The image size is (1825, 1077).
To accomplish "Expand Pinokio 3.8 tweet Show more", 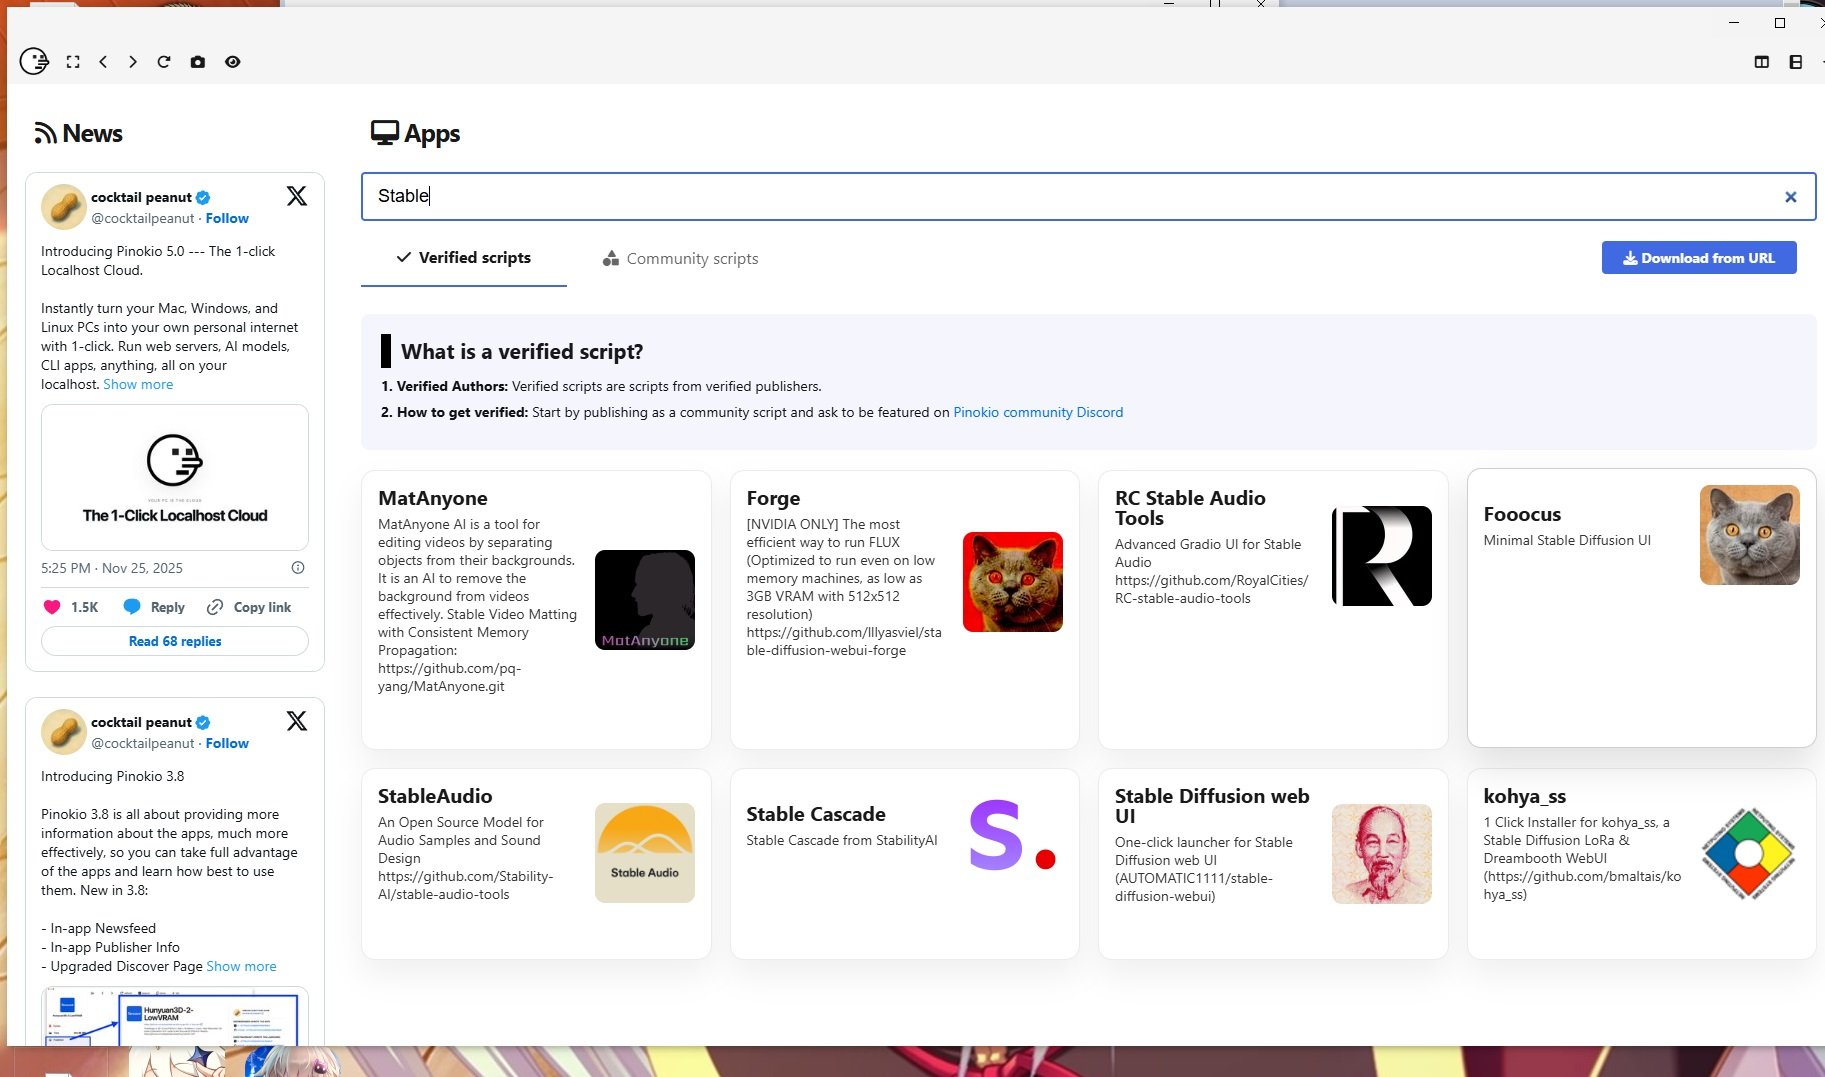I will point(241,967).
